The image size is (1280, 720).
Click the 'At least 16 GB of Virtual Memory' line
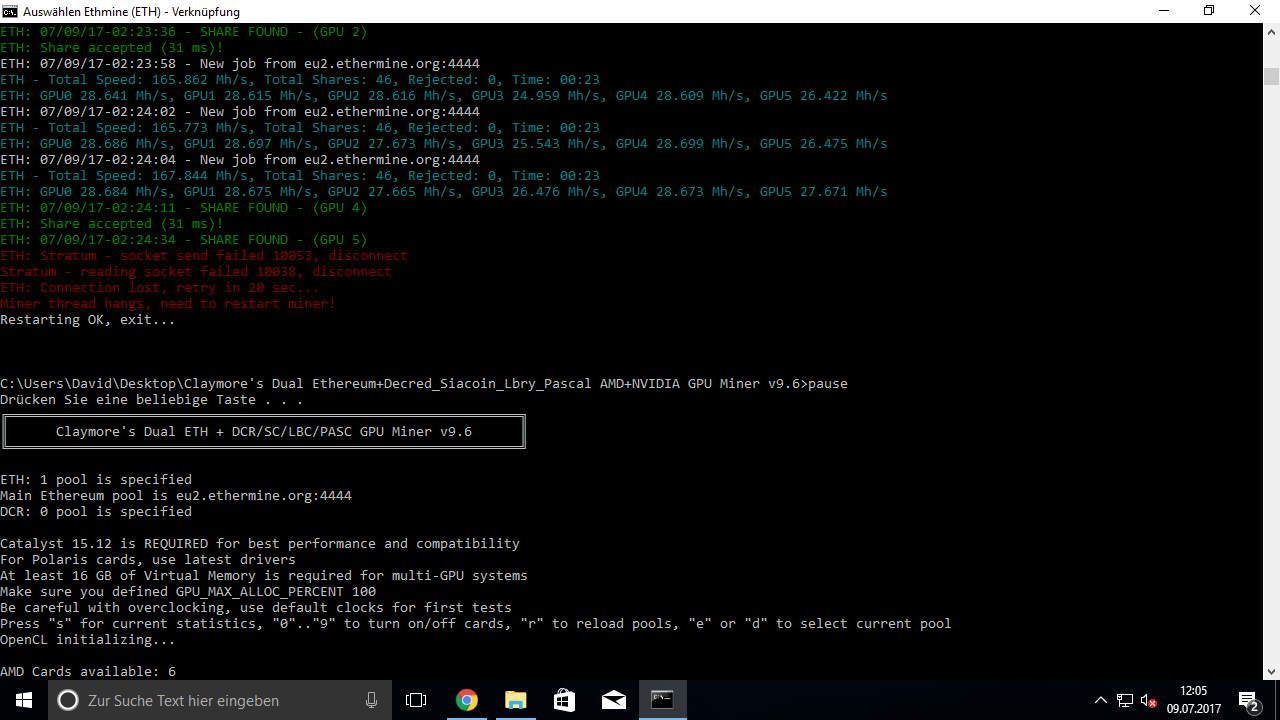pos(264,576)
